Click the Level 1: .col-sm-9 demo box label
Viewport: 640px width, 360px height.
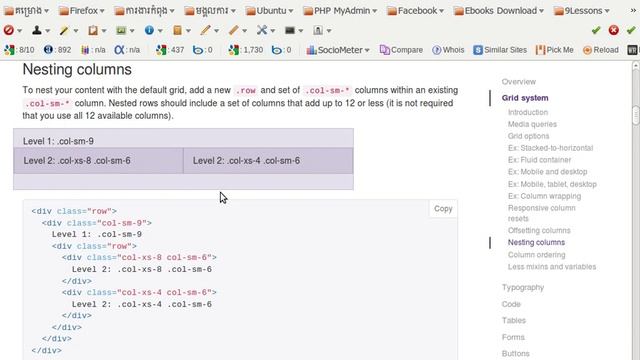coord(58,141)
